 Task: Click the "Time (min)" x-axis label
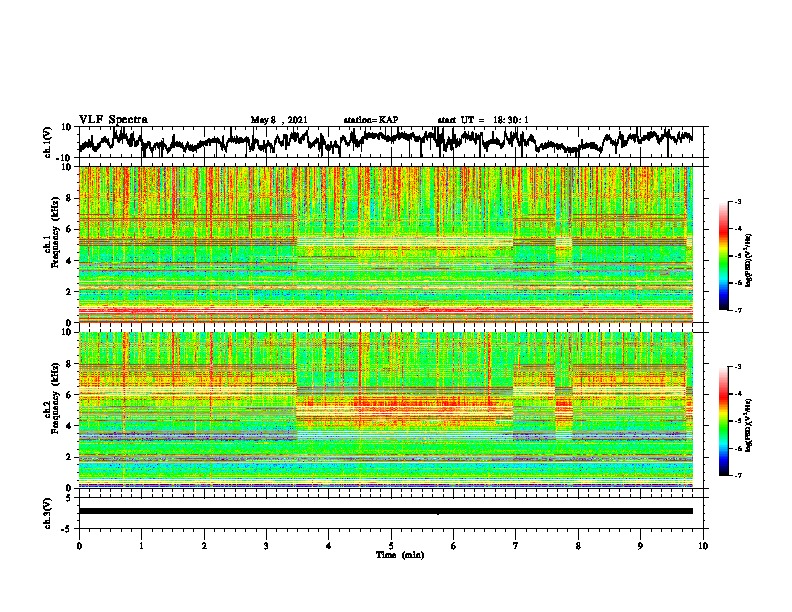(x=400, y=555)
